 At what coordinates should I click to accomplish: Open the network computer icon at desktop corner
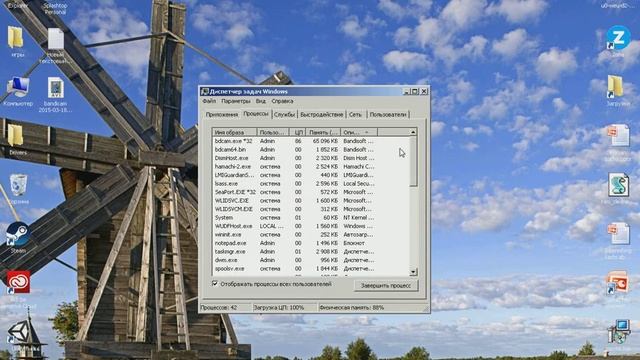coord(618,331)
